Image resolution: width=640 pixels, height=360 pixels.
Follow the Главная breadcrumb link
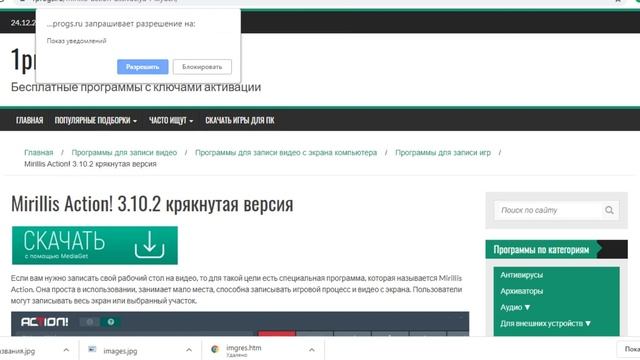coord(39,153)
